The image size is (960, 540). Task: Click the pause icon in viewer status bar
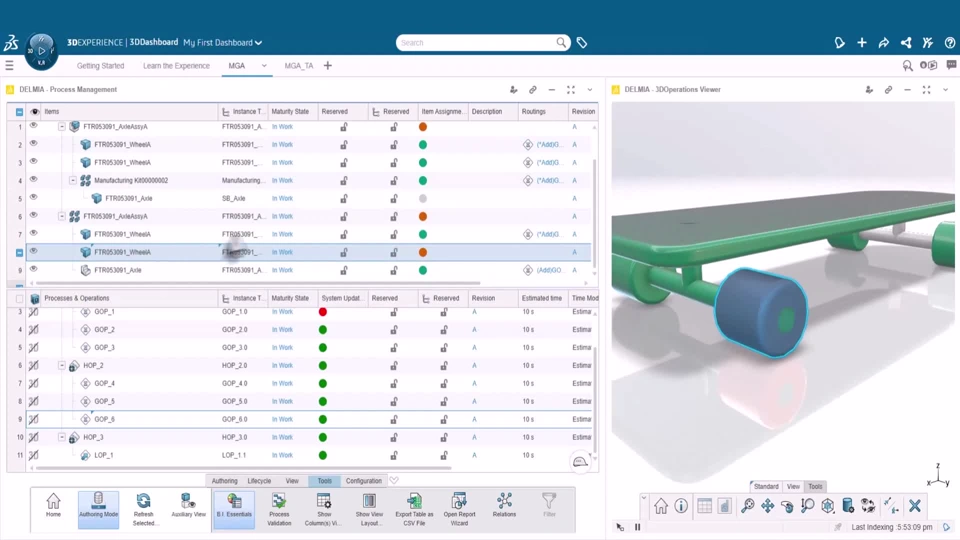(637, 527)
